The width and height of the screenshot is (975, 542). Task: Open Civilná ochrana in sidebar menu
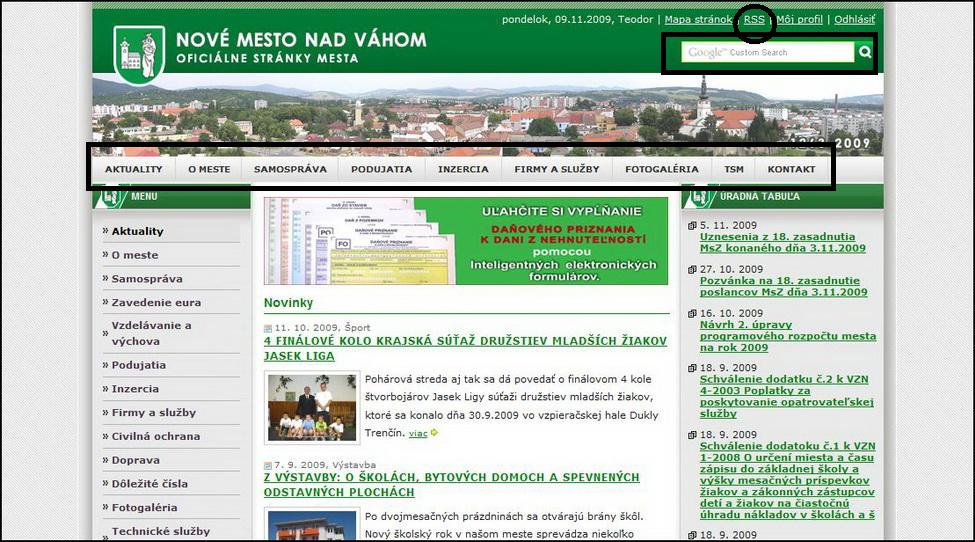(155, 436)
